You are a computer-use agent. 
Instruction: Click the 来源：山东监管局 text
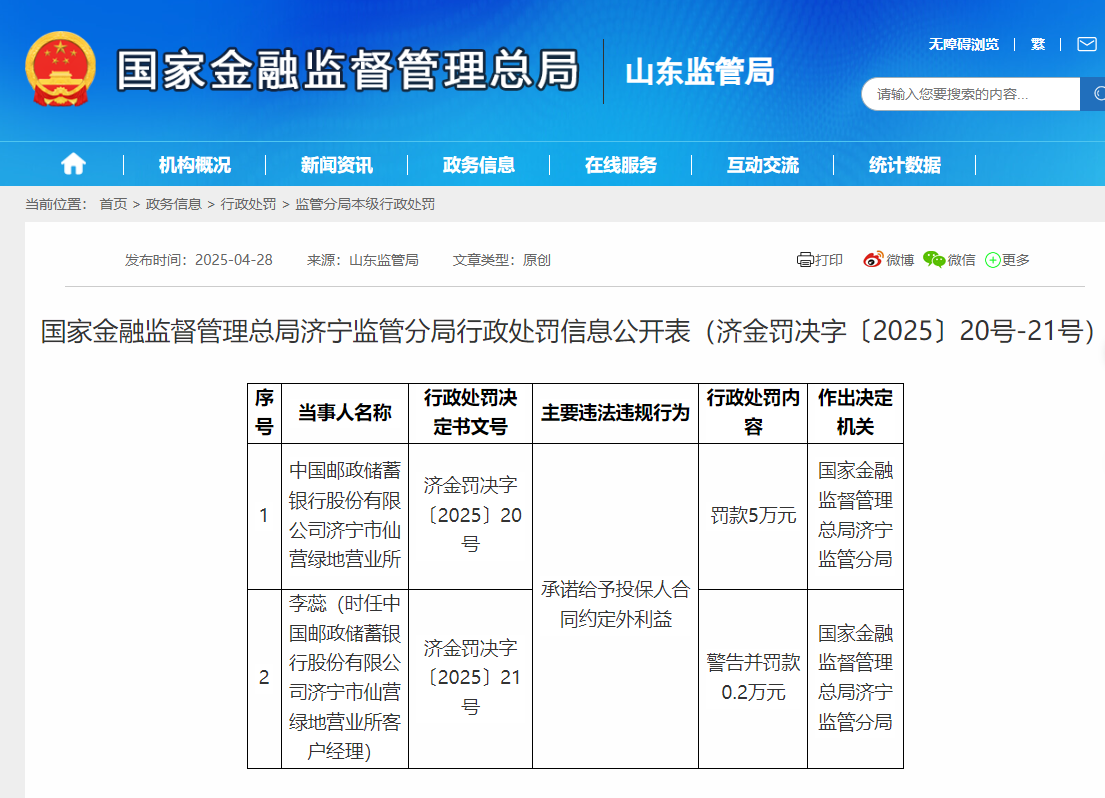pyautogui.click(x=362, y=260)
